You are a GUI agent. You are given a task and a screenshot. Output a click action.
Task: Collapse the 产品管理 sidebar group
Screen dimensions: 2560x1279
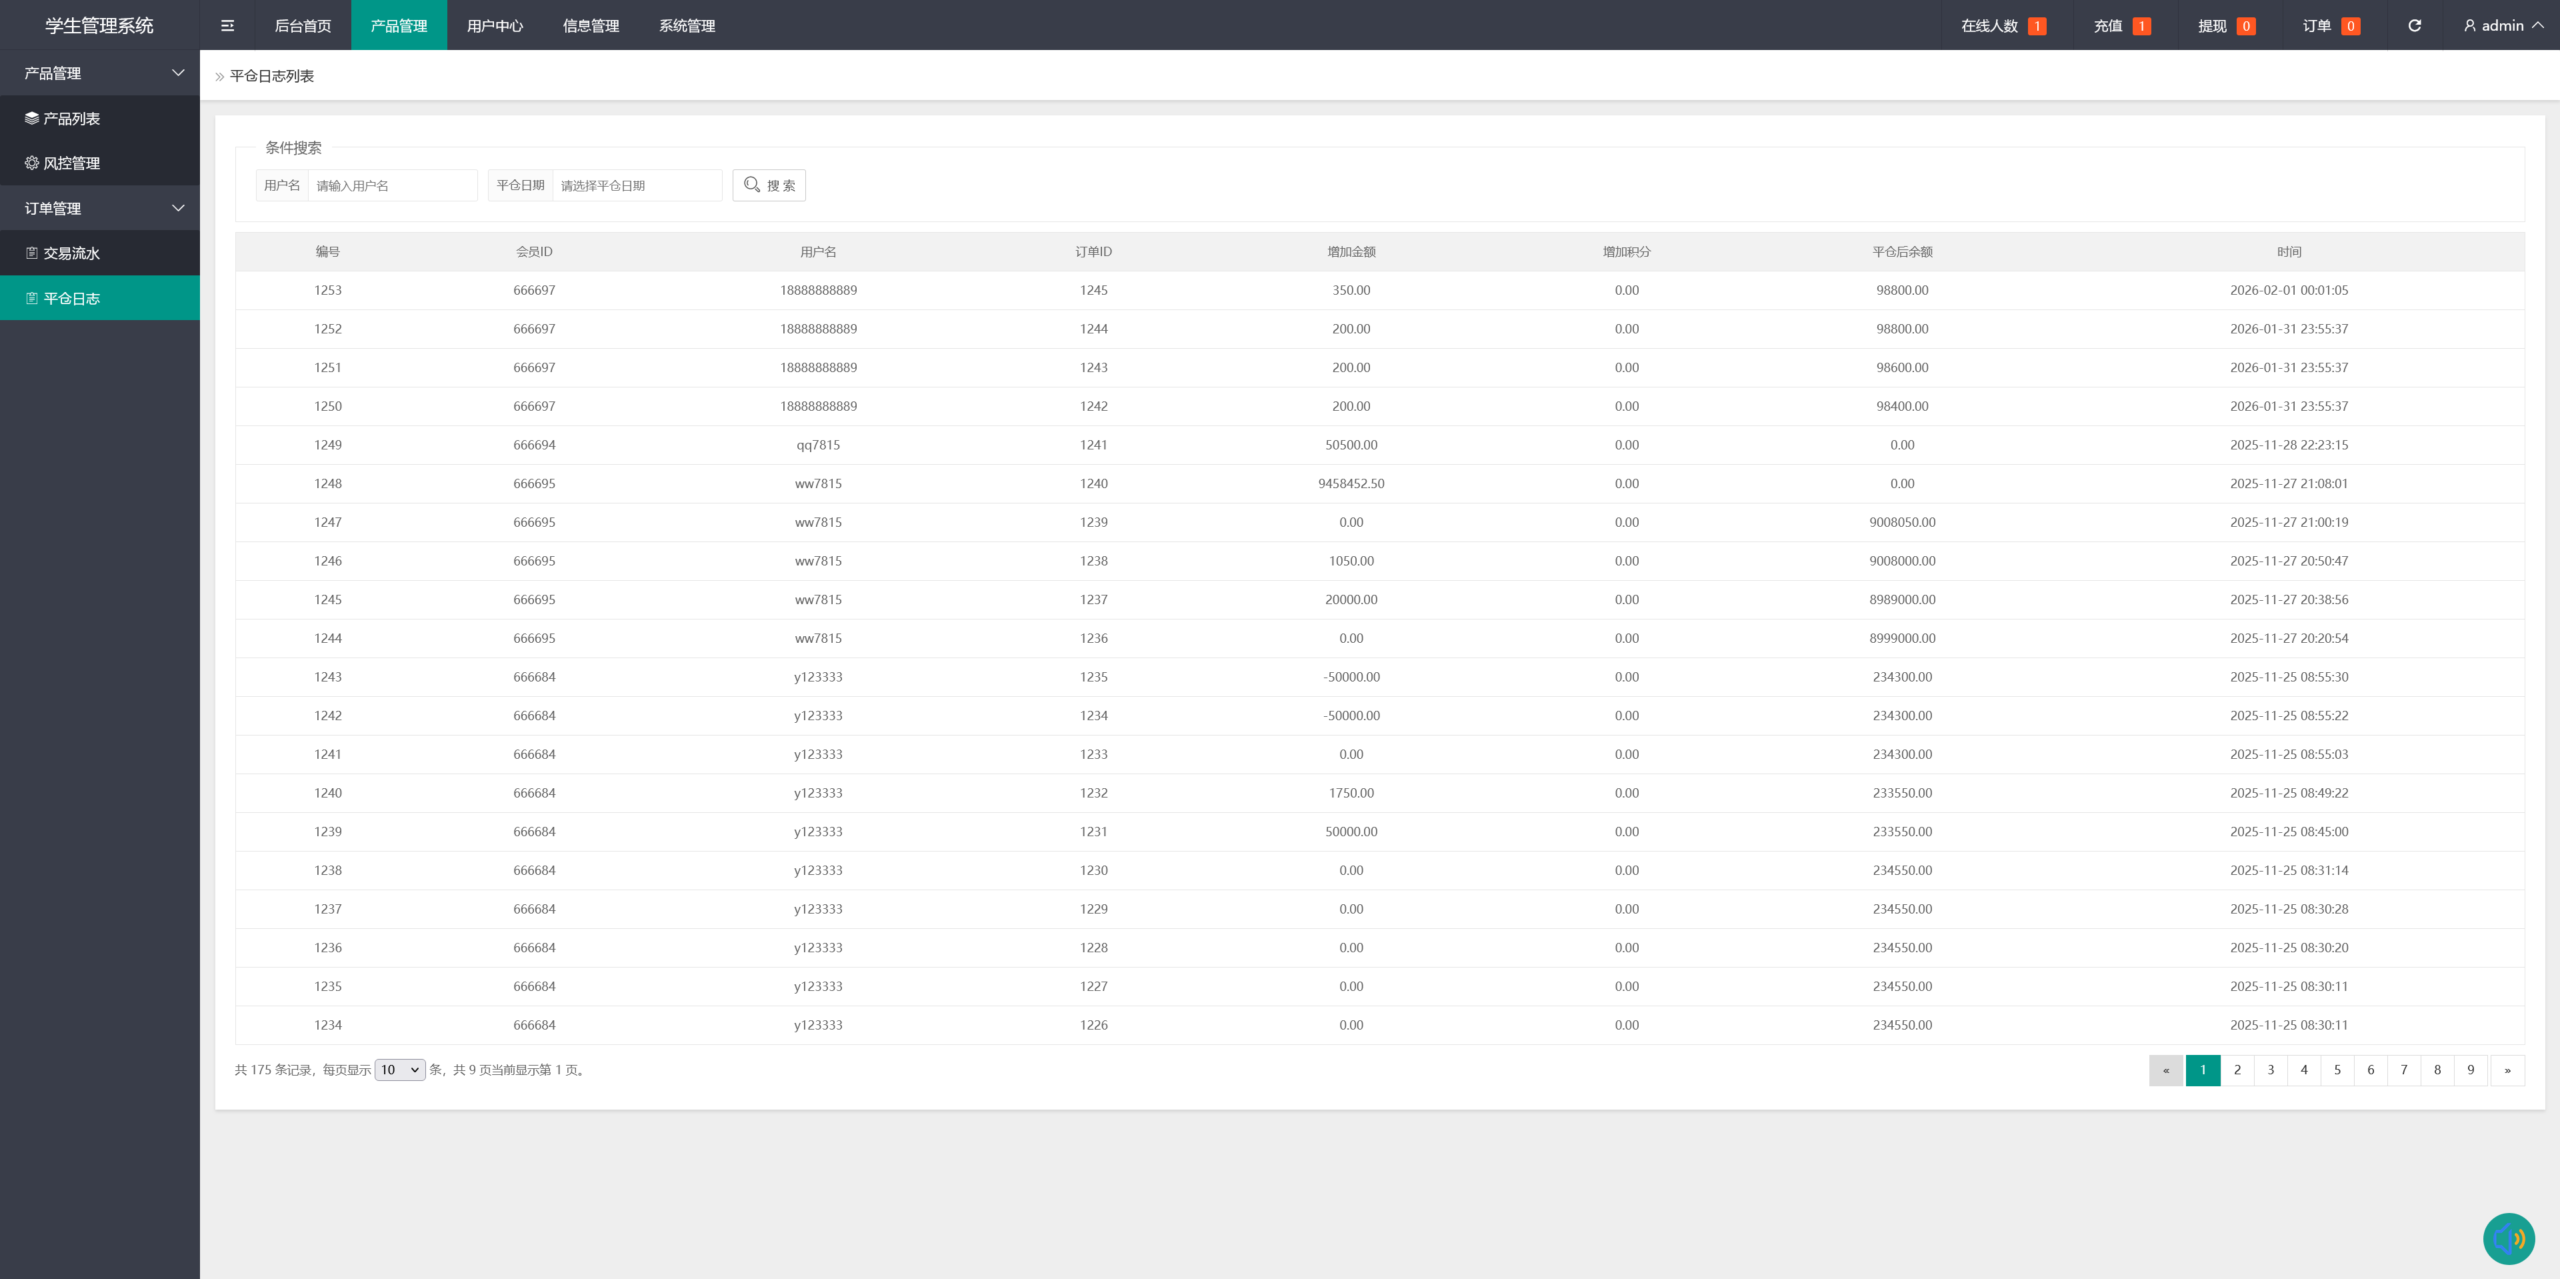(100, 73)
